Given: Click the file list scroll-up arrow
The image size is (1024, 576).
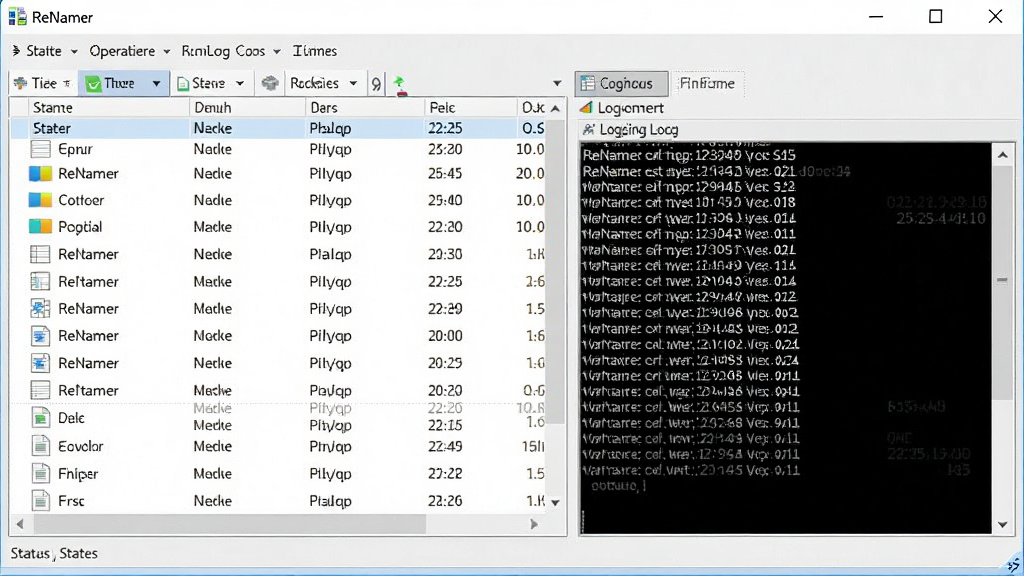Looking at the screenshot, I should [556, 108].
